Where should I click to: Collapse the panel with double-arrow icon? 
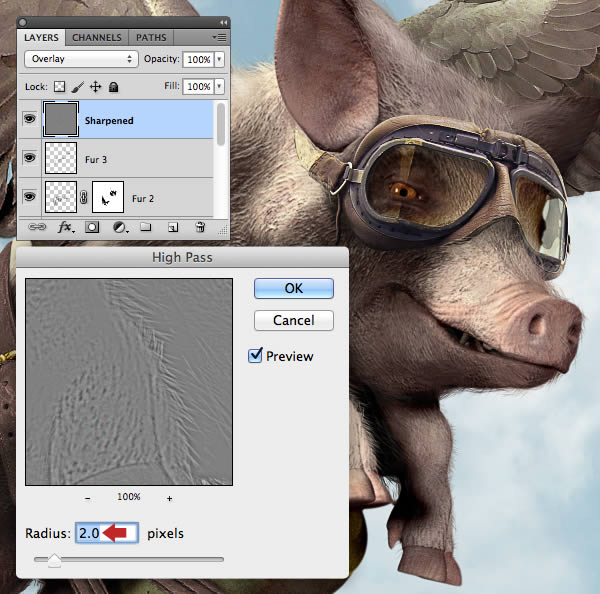(x=223, y=23)
